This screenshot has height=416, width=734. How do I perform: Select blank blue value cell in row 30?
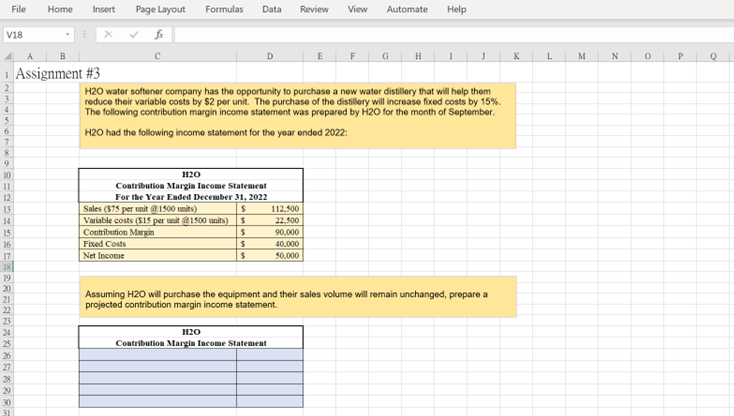coord(270,401)
